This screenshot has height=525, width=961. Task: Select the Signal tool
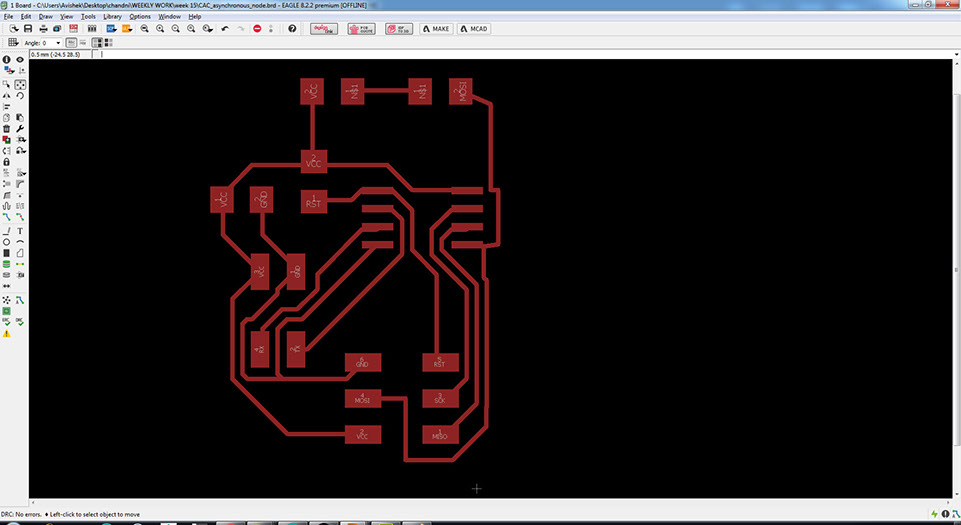[20, 265]
